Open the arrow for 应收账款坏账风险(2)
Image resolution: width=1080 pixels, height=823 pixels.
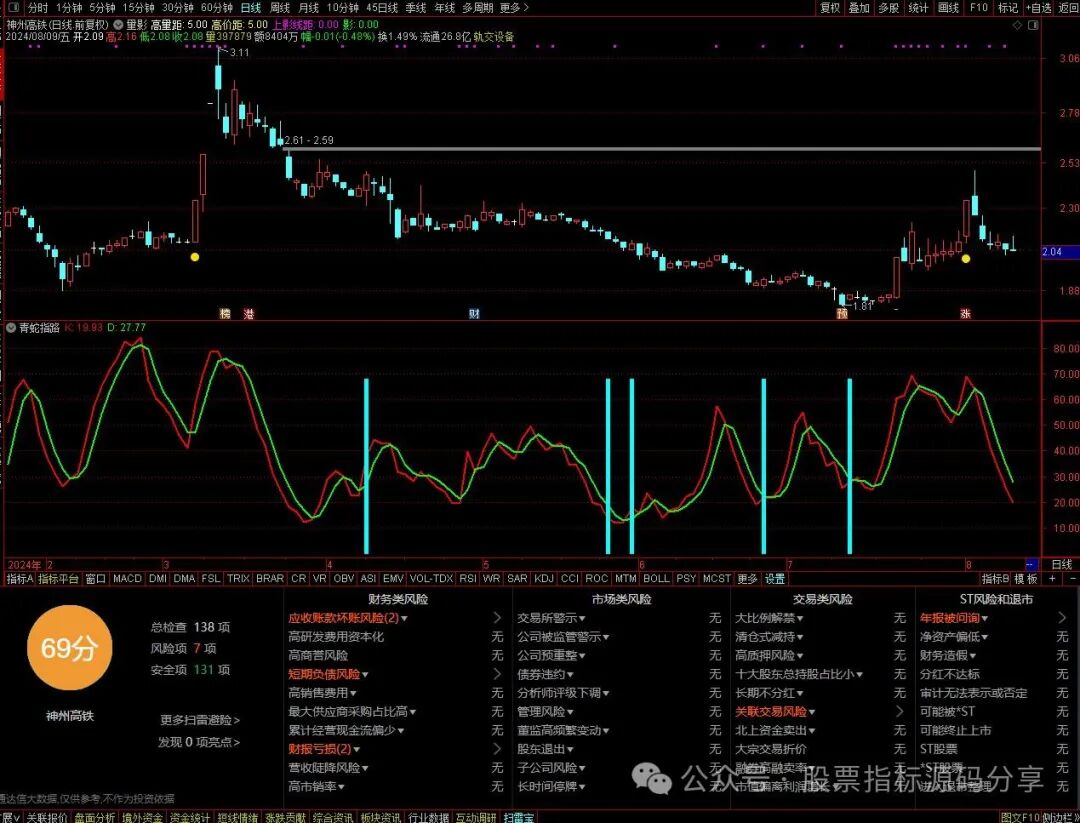[497, 618]
